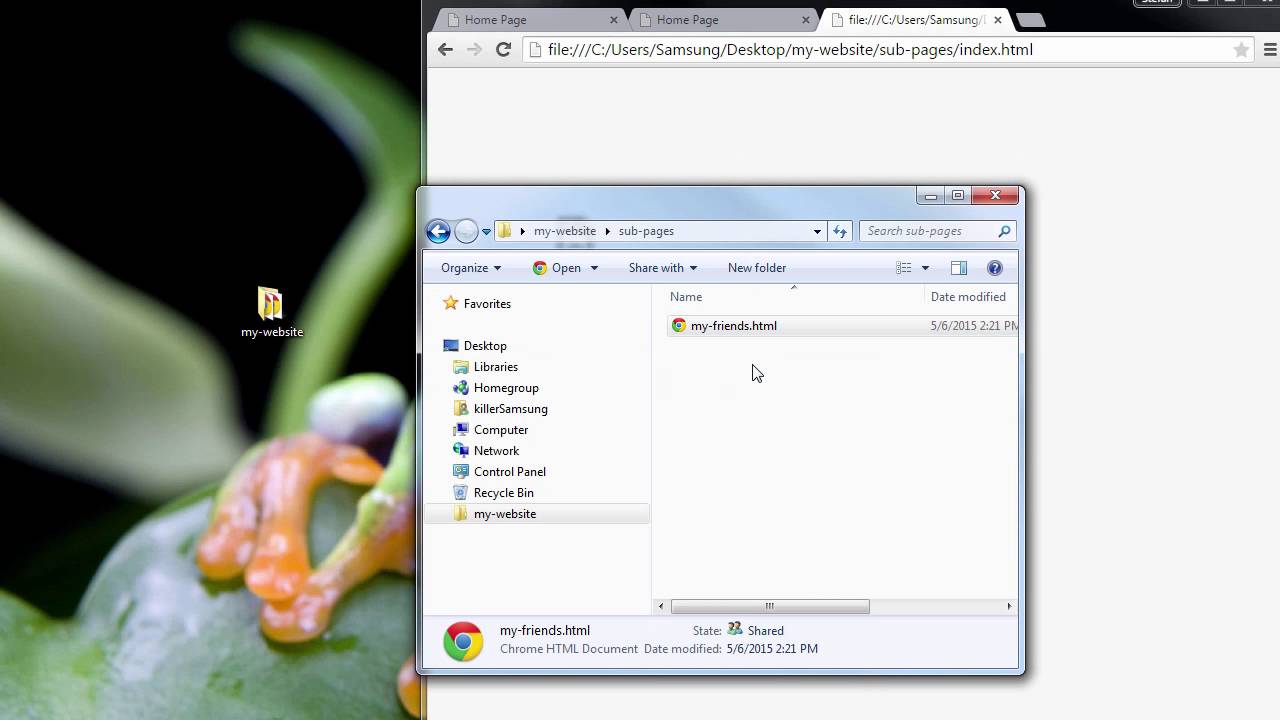
Task: Create a New folder
Action: coord(757,268)
